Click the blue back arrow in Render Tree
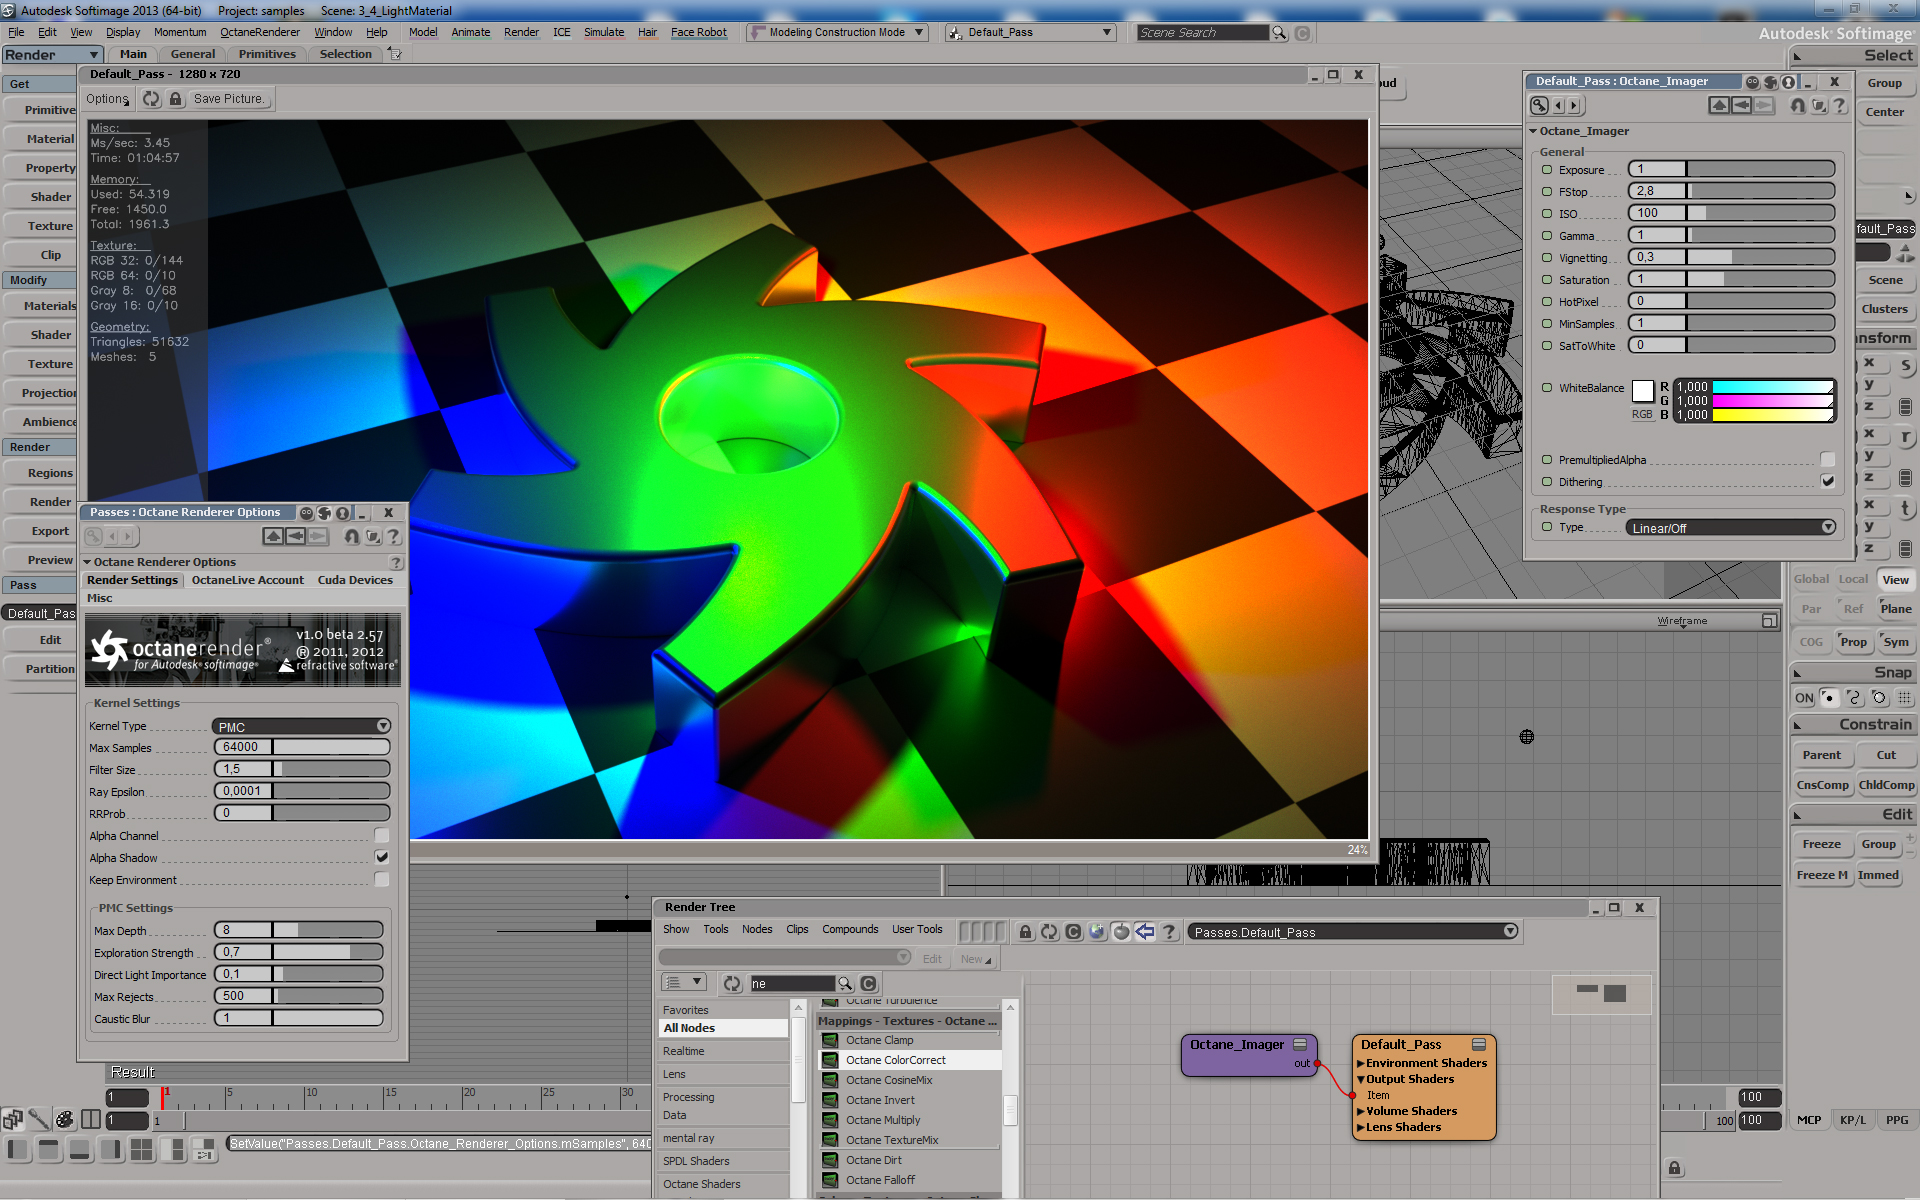 (1145, 932)
